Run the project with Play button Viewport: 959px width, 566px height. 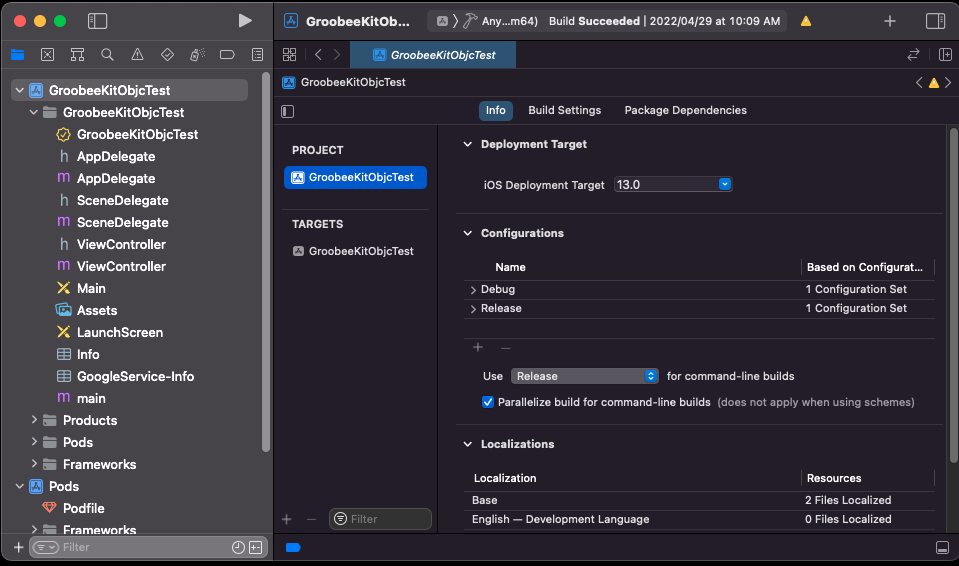click(x=245, y=21)
